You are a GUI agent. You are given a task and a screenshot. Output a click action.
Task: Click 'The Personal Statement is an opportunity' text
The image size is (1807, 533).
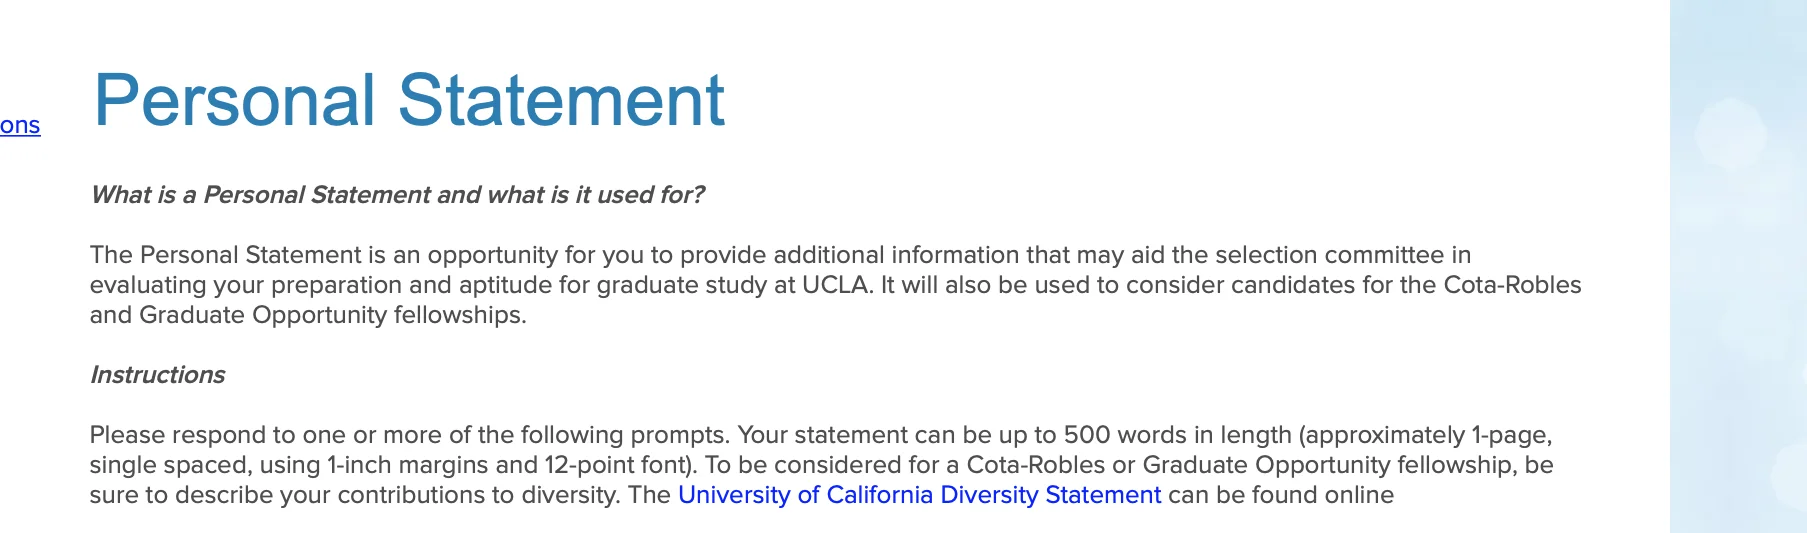[300, 255]
